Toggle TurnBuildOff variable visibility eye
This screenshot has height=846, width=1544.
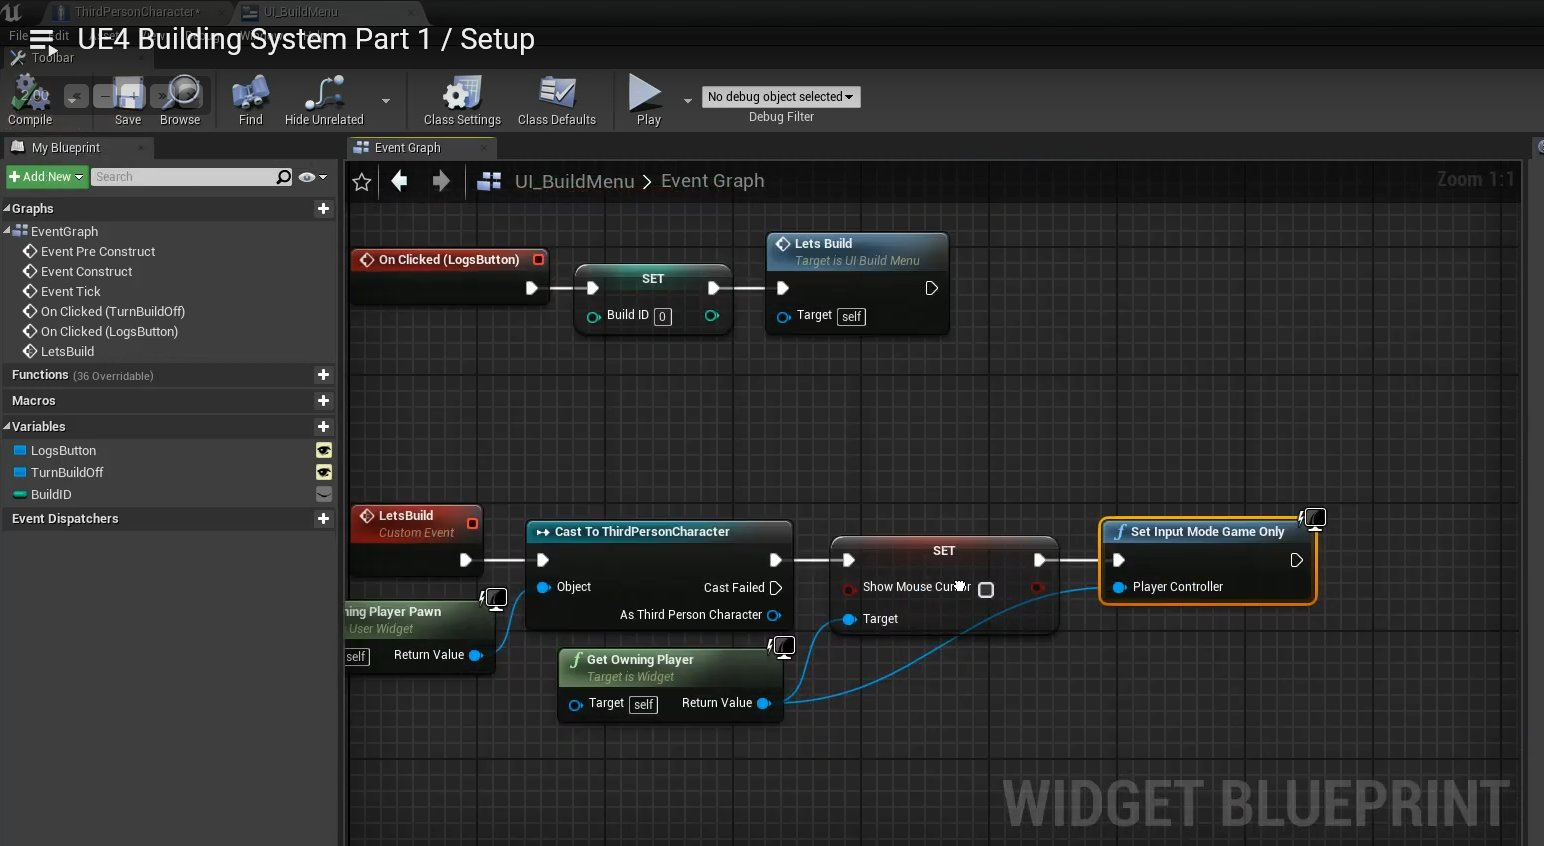tap(324, 473)
